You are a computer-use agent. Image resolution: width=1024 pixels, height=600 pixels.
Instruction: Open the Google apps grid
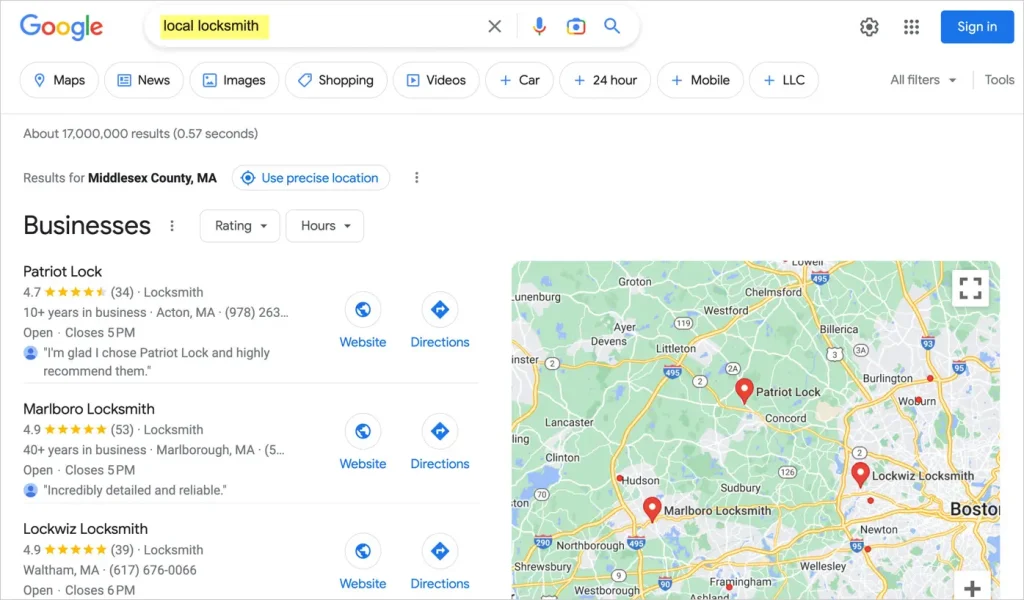(911, 27)
